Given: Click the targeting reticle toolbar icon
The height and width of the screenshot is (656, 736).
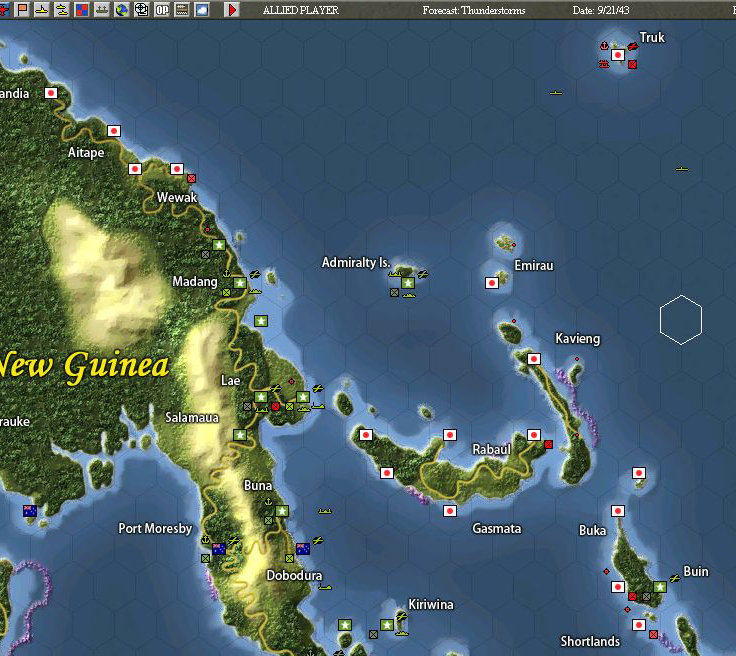Looking at the screenshot, I should (x=141, y=9).
